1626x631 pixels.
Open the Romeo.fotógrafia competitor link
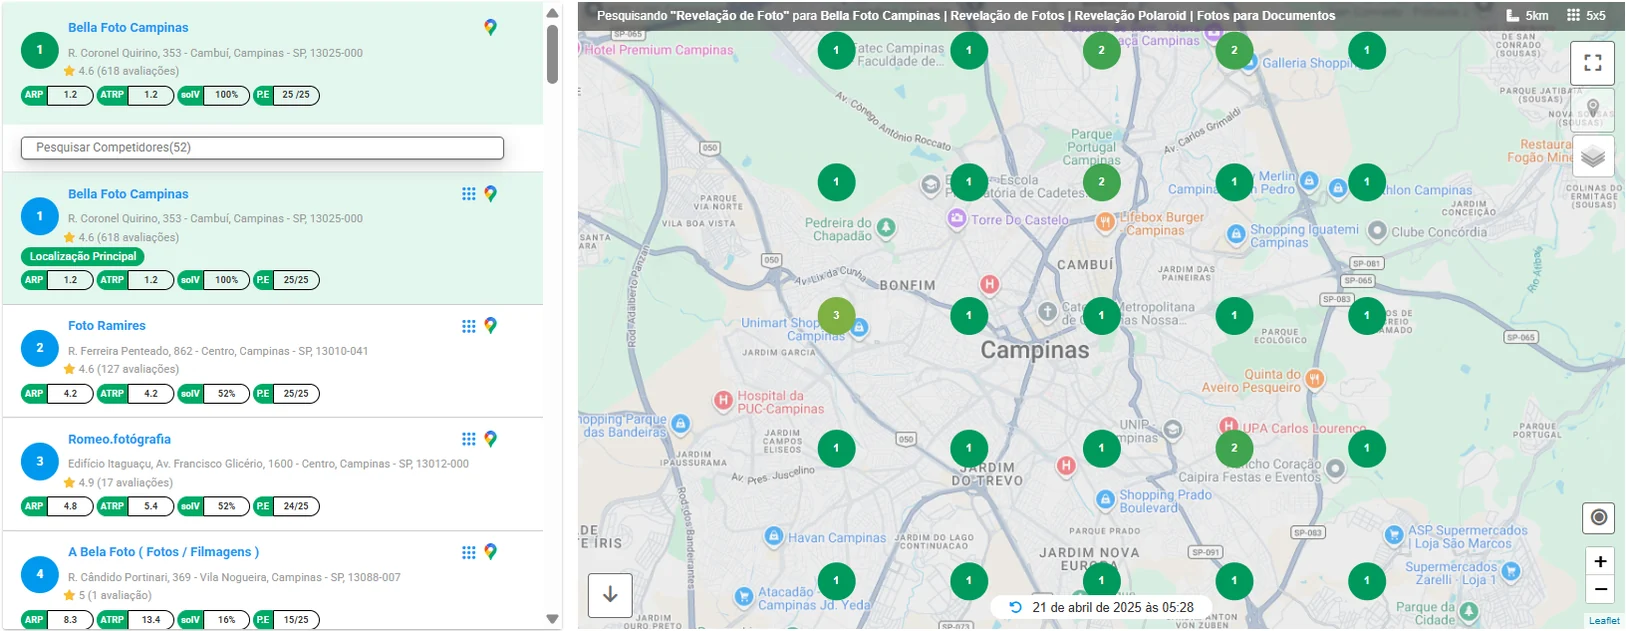(119, 439)
